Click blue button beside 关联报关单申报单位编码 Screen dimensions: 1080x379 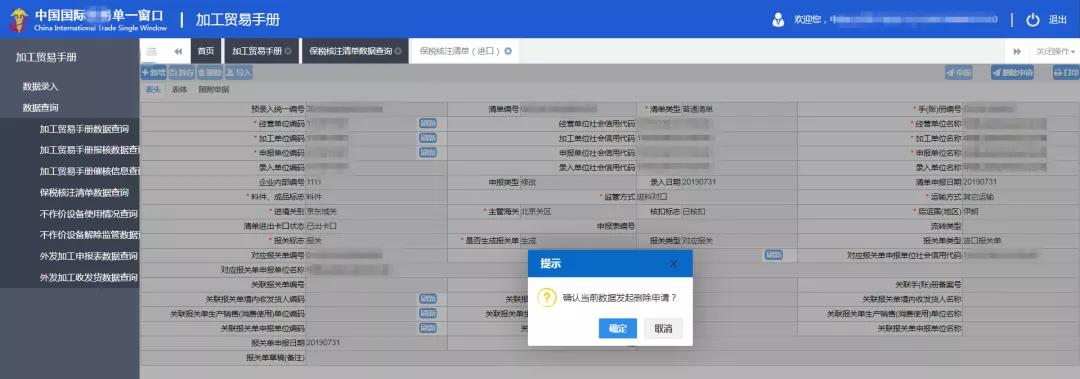(428, 328)
